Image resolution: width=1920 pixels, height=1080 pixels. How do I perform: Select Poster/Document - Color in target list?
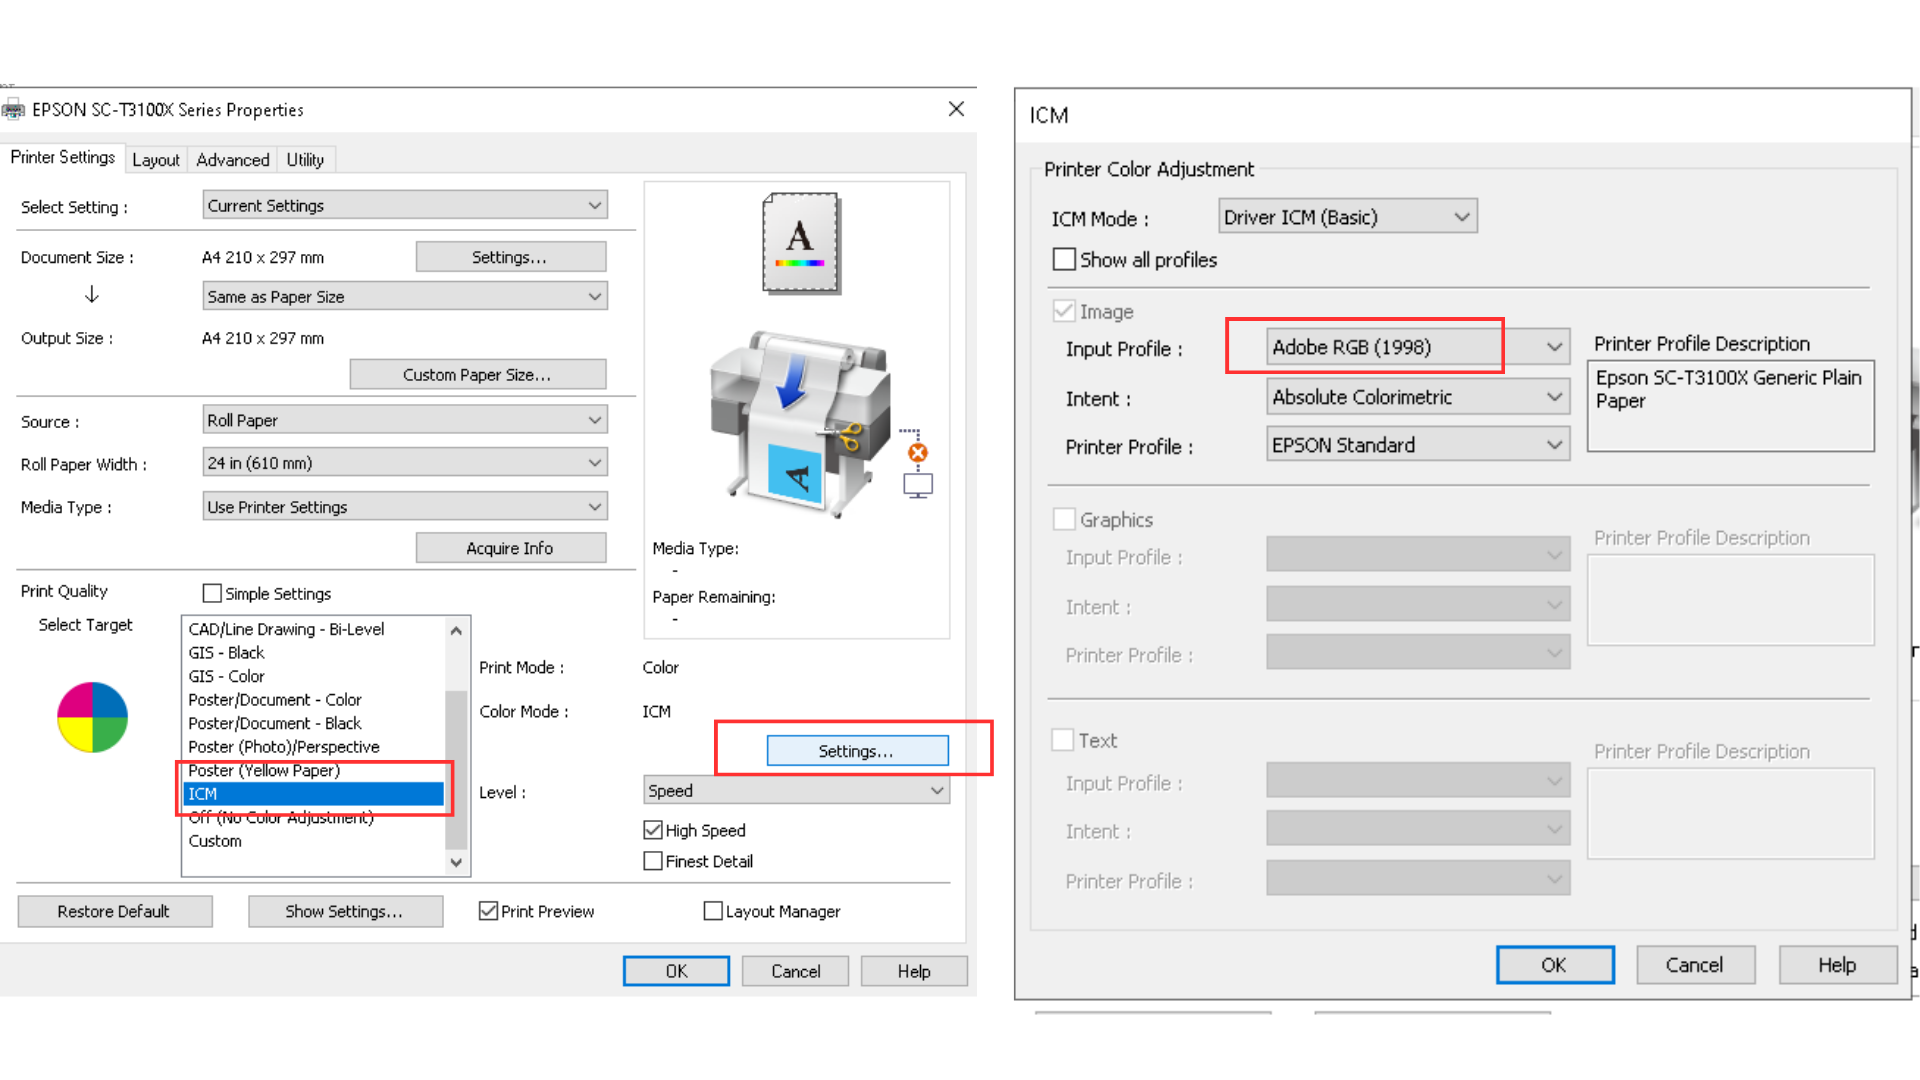tap(275, 700)
